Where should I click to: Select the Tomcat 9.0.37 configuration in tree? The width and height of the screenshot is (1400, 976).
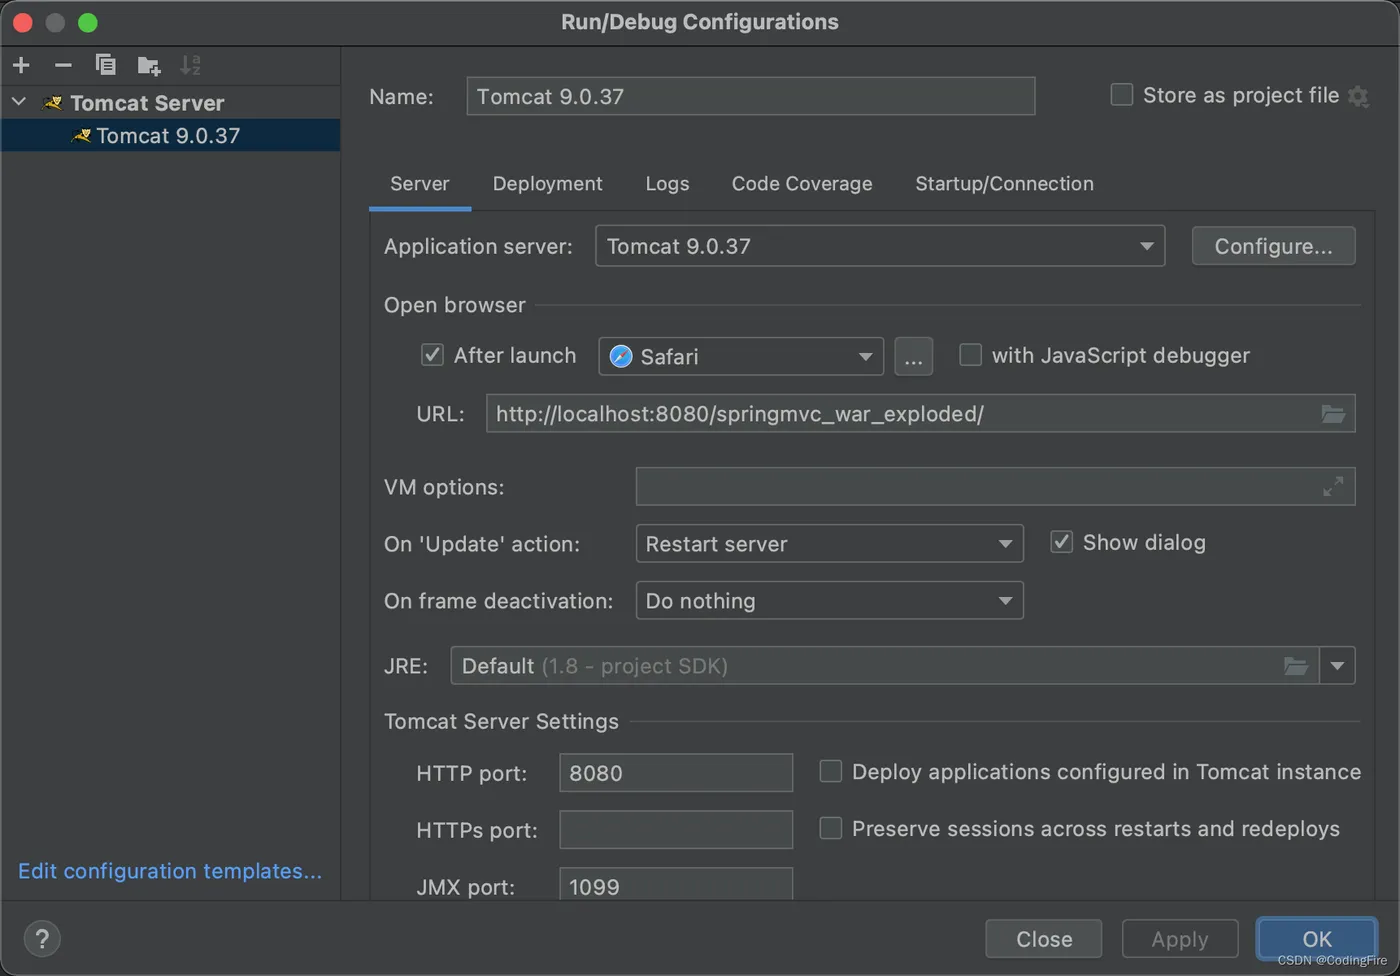(x=170, y=135)
